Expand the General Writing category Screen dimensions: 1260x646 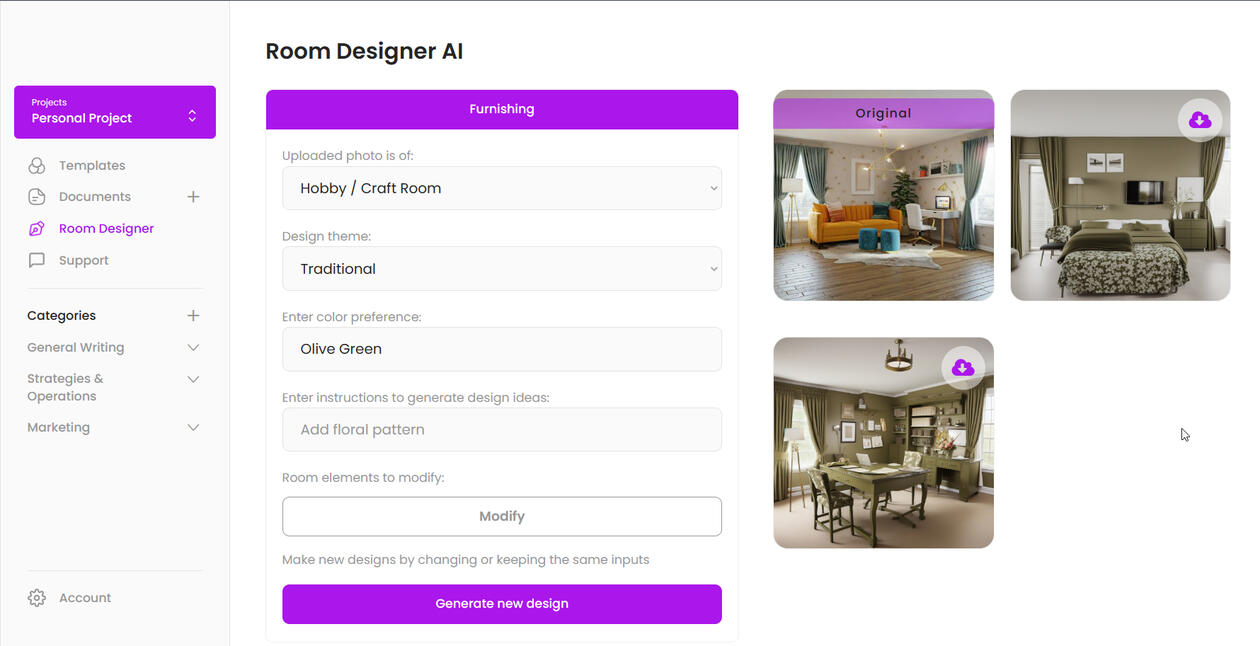tap(194, 348)
